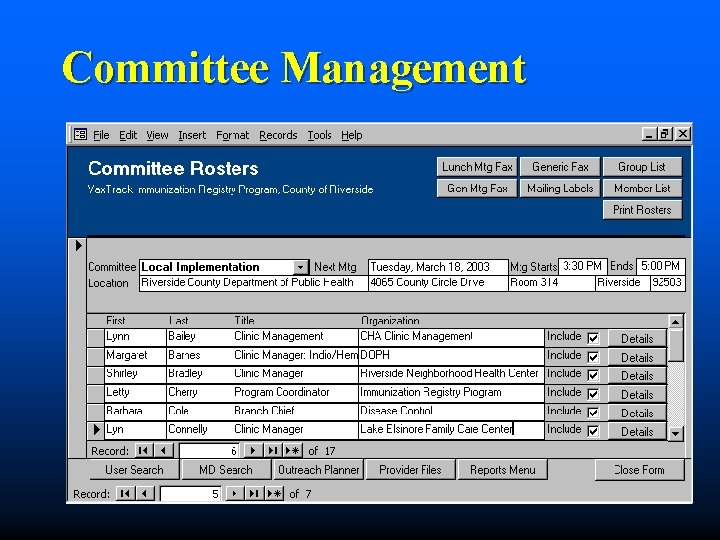Click the form icon left of File menu
The height and width of the screenshot is (540, 720).
[80, 135]
